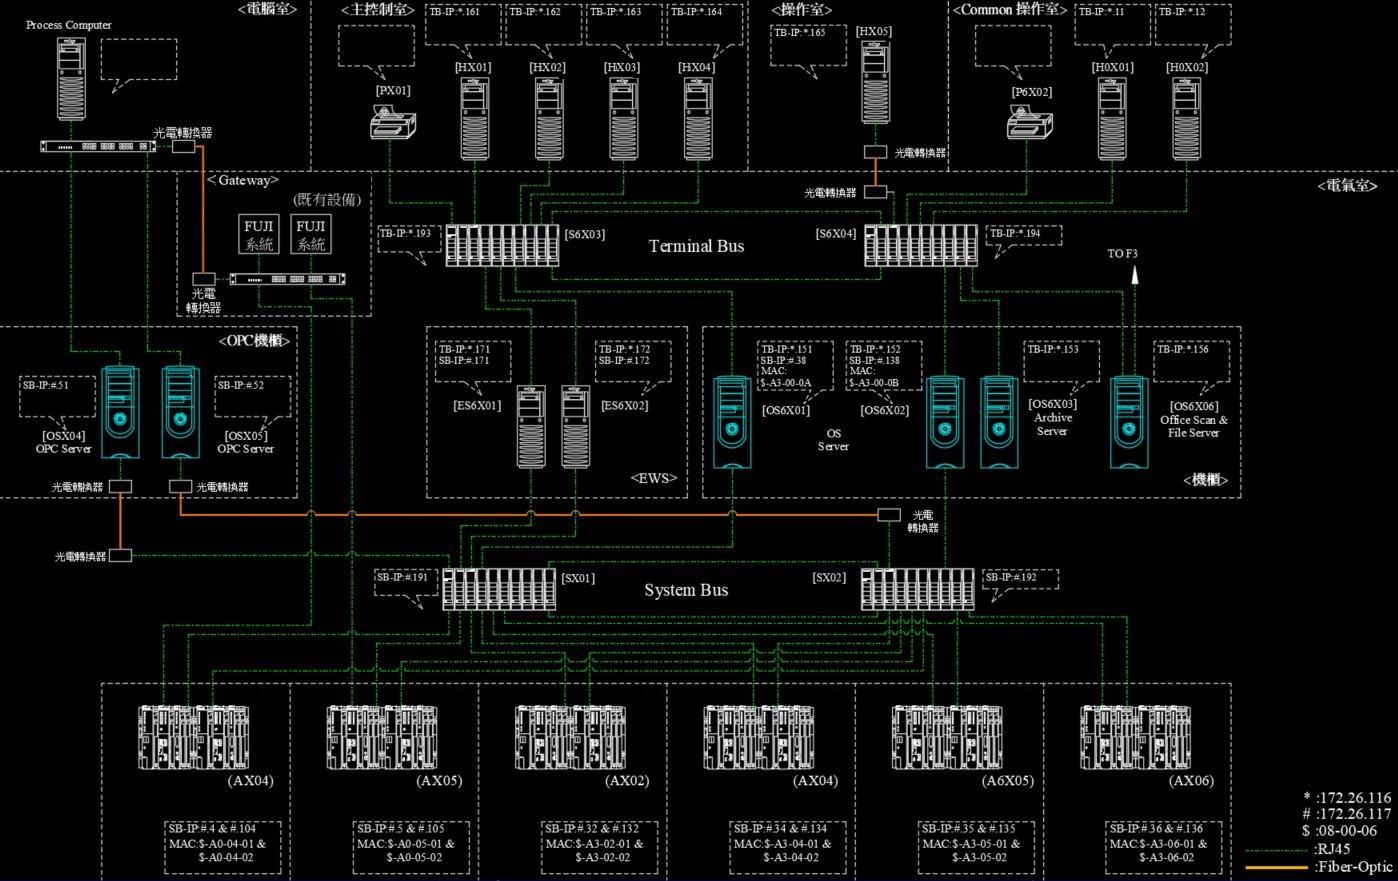Viewport: 1398px width, 881px height.
Task: Click the Process Computer tower icon
Action: (71, 79)
